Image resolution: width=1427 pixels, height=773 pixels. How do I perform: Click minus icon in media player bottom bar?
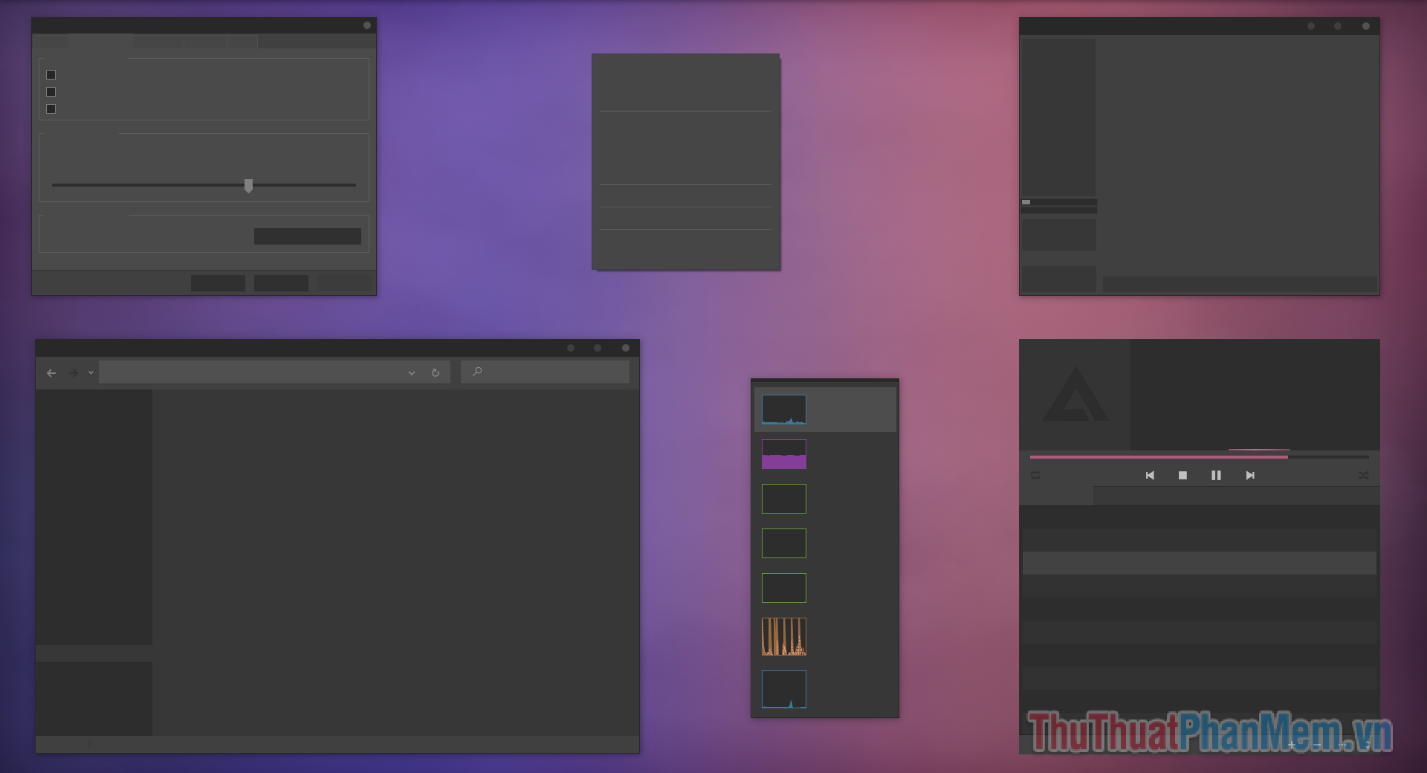1317,744
